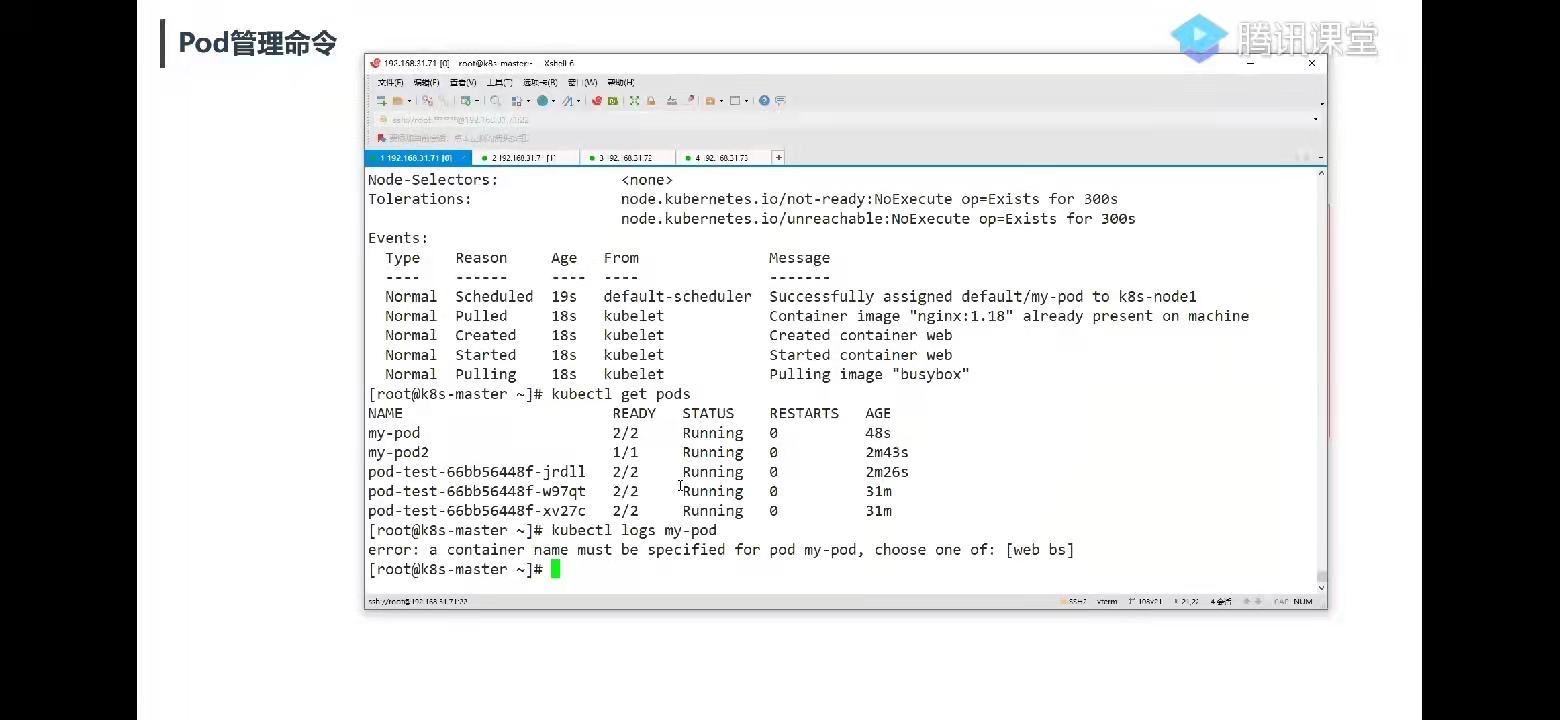Click the green globe icon in toolbar
The height and width of the screenshot is (720, 1560).
coord(542,101)
